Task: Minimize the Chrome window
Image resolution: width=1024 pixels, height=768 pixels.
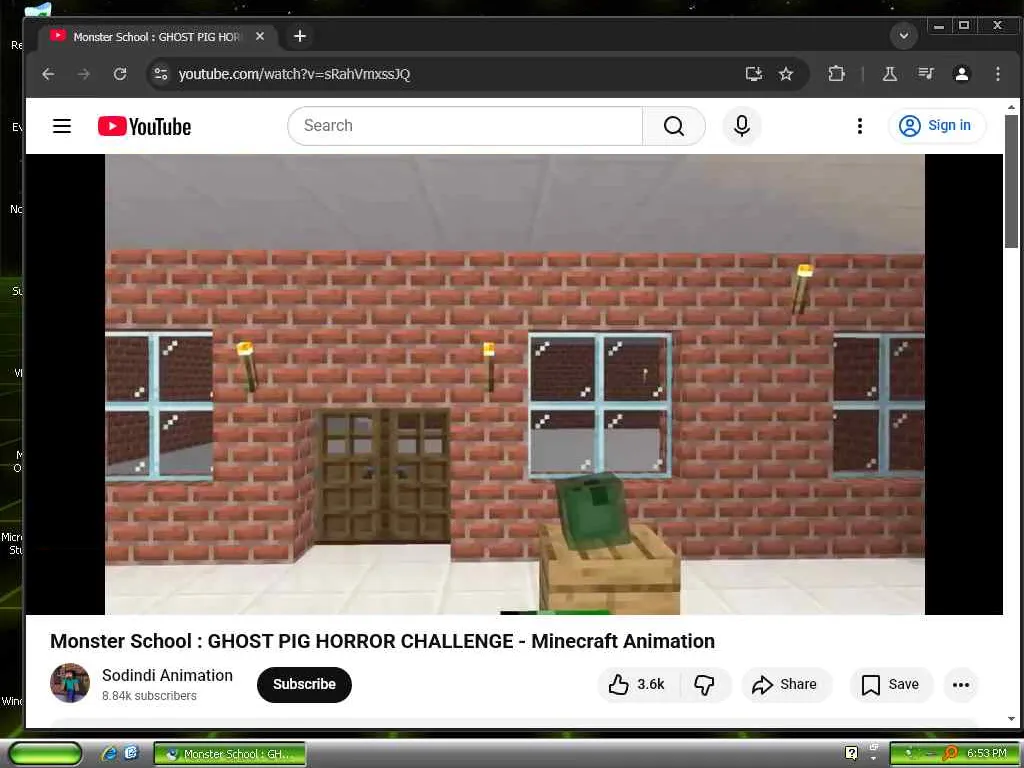Action: pyautogui.click(x=938, y=26)
